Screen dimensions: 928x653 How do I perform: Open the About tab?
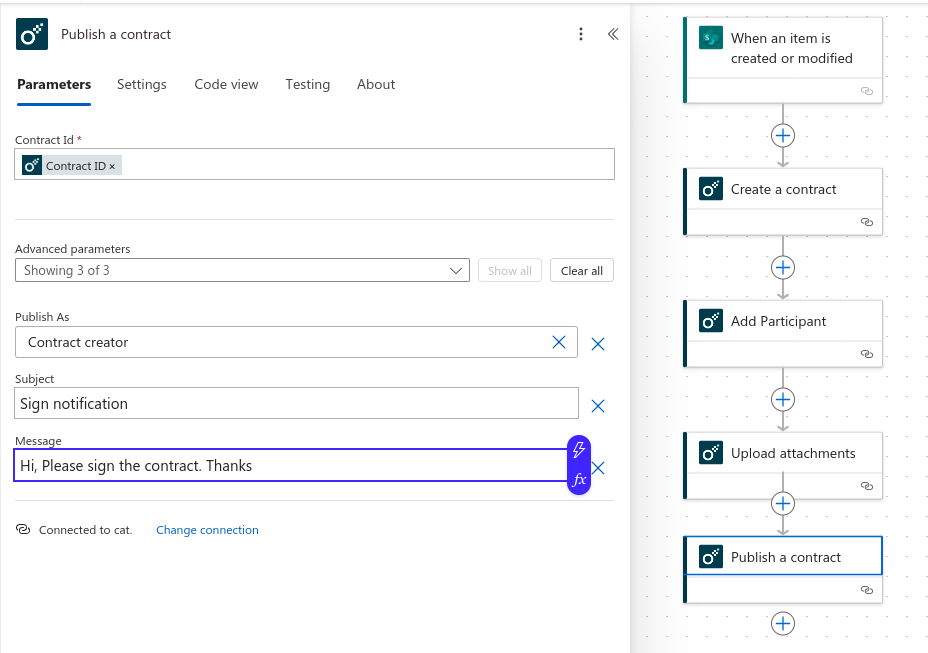[376, 85]
